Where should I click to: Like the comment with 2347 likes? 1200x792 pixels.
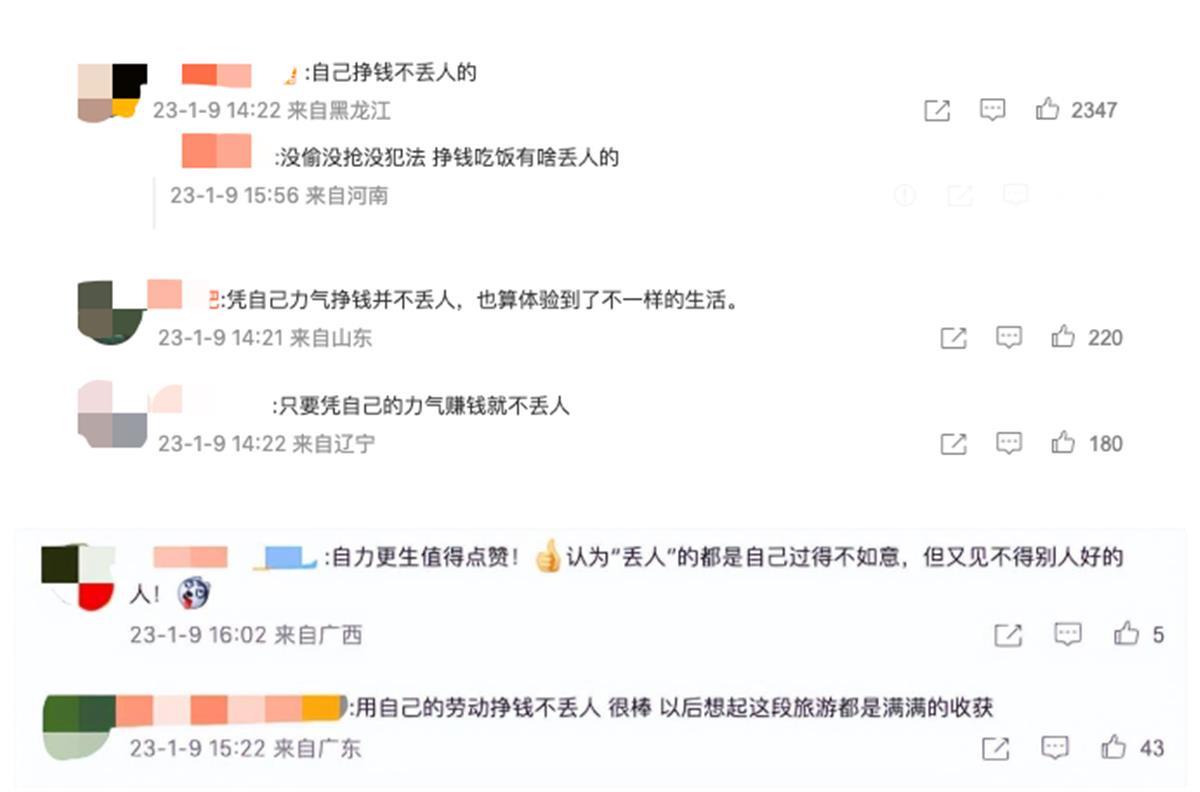tap(1047, 109)
